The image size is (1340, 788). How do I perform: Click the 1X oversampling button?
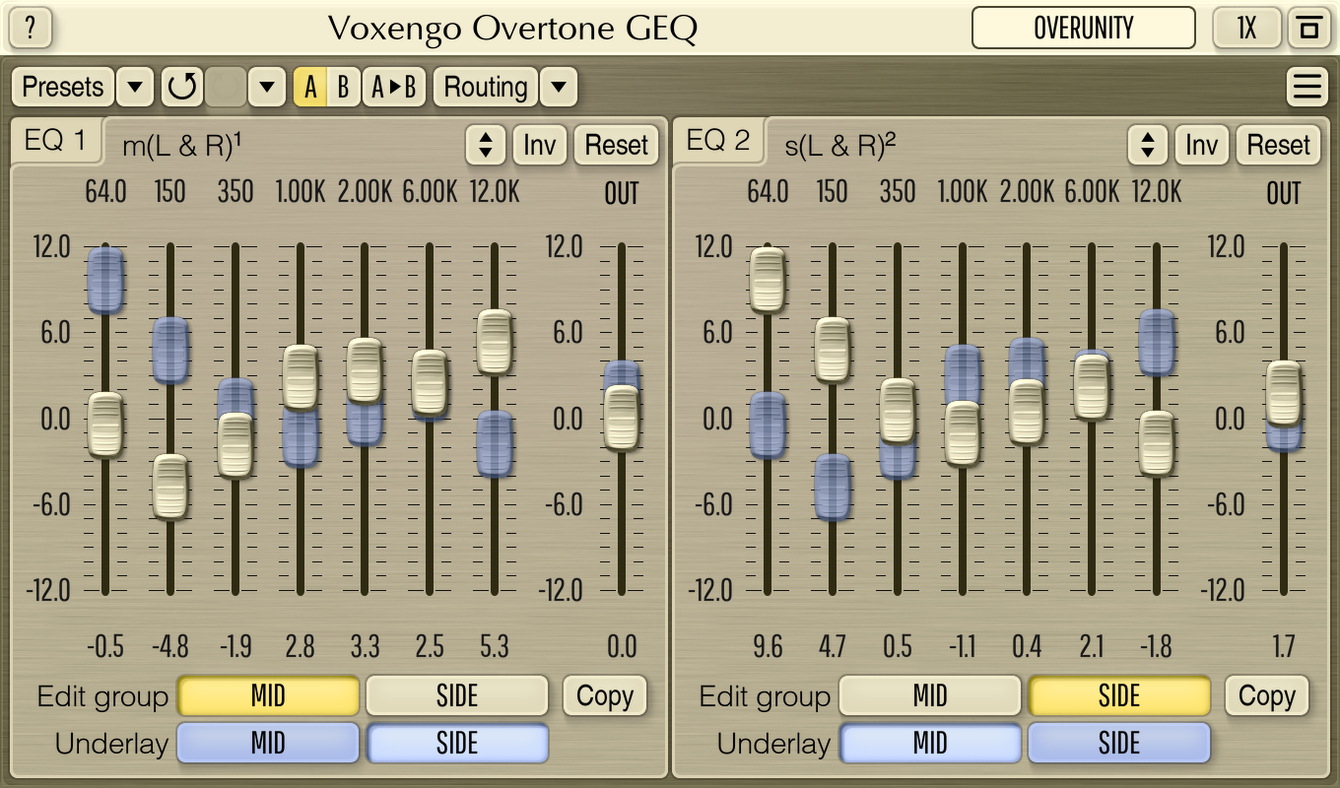(x=1246, y=27)
